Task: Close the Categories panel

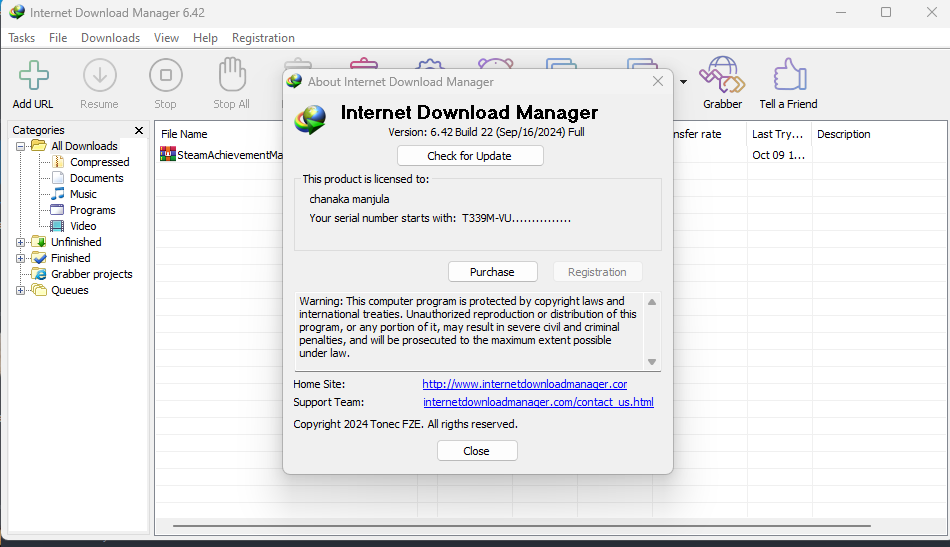Action: tap(139, 130)
